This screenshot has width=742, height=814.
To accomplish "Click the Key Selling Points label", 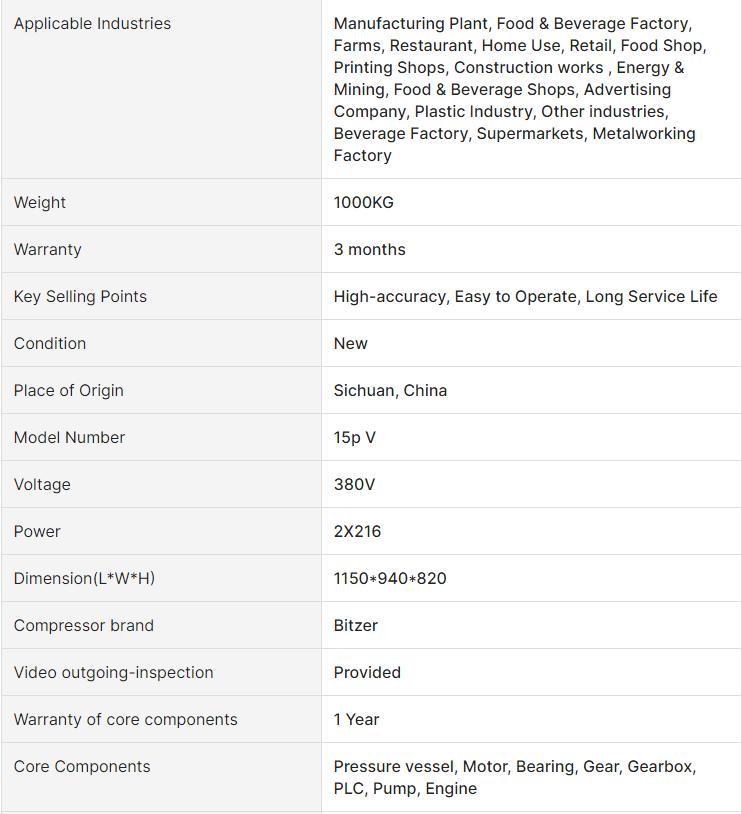I will (80, 296).
